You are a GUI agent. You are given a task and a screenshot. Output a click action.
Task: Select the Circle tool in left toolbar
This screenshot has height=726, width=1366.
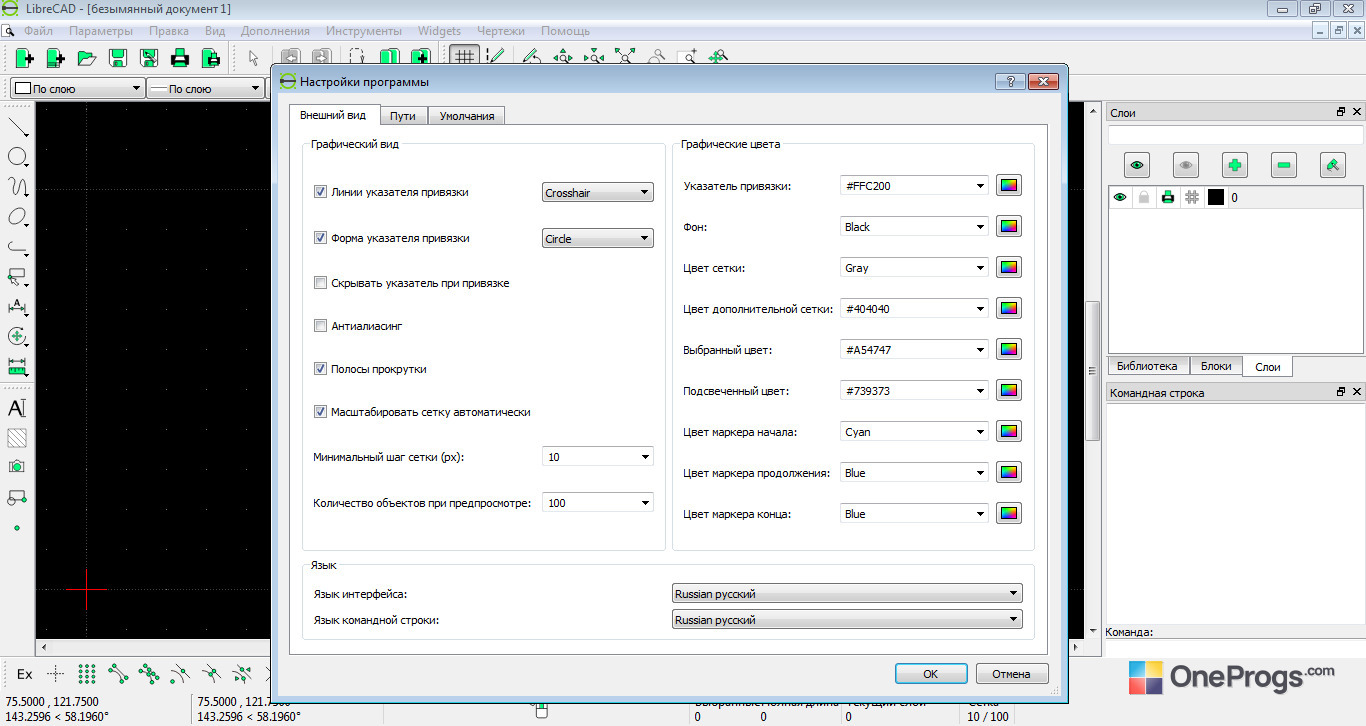(x=18, y=157)
